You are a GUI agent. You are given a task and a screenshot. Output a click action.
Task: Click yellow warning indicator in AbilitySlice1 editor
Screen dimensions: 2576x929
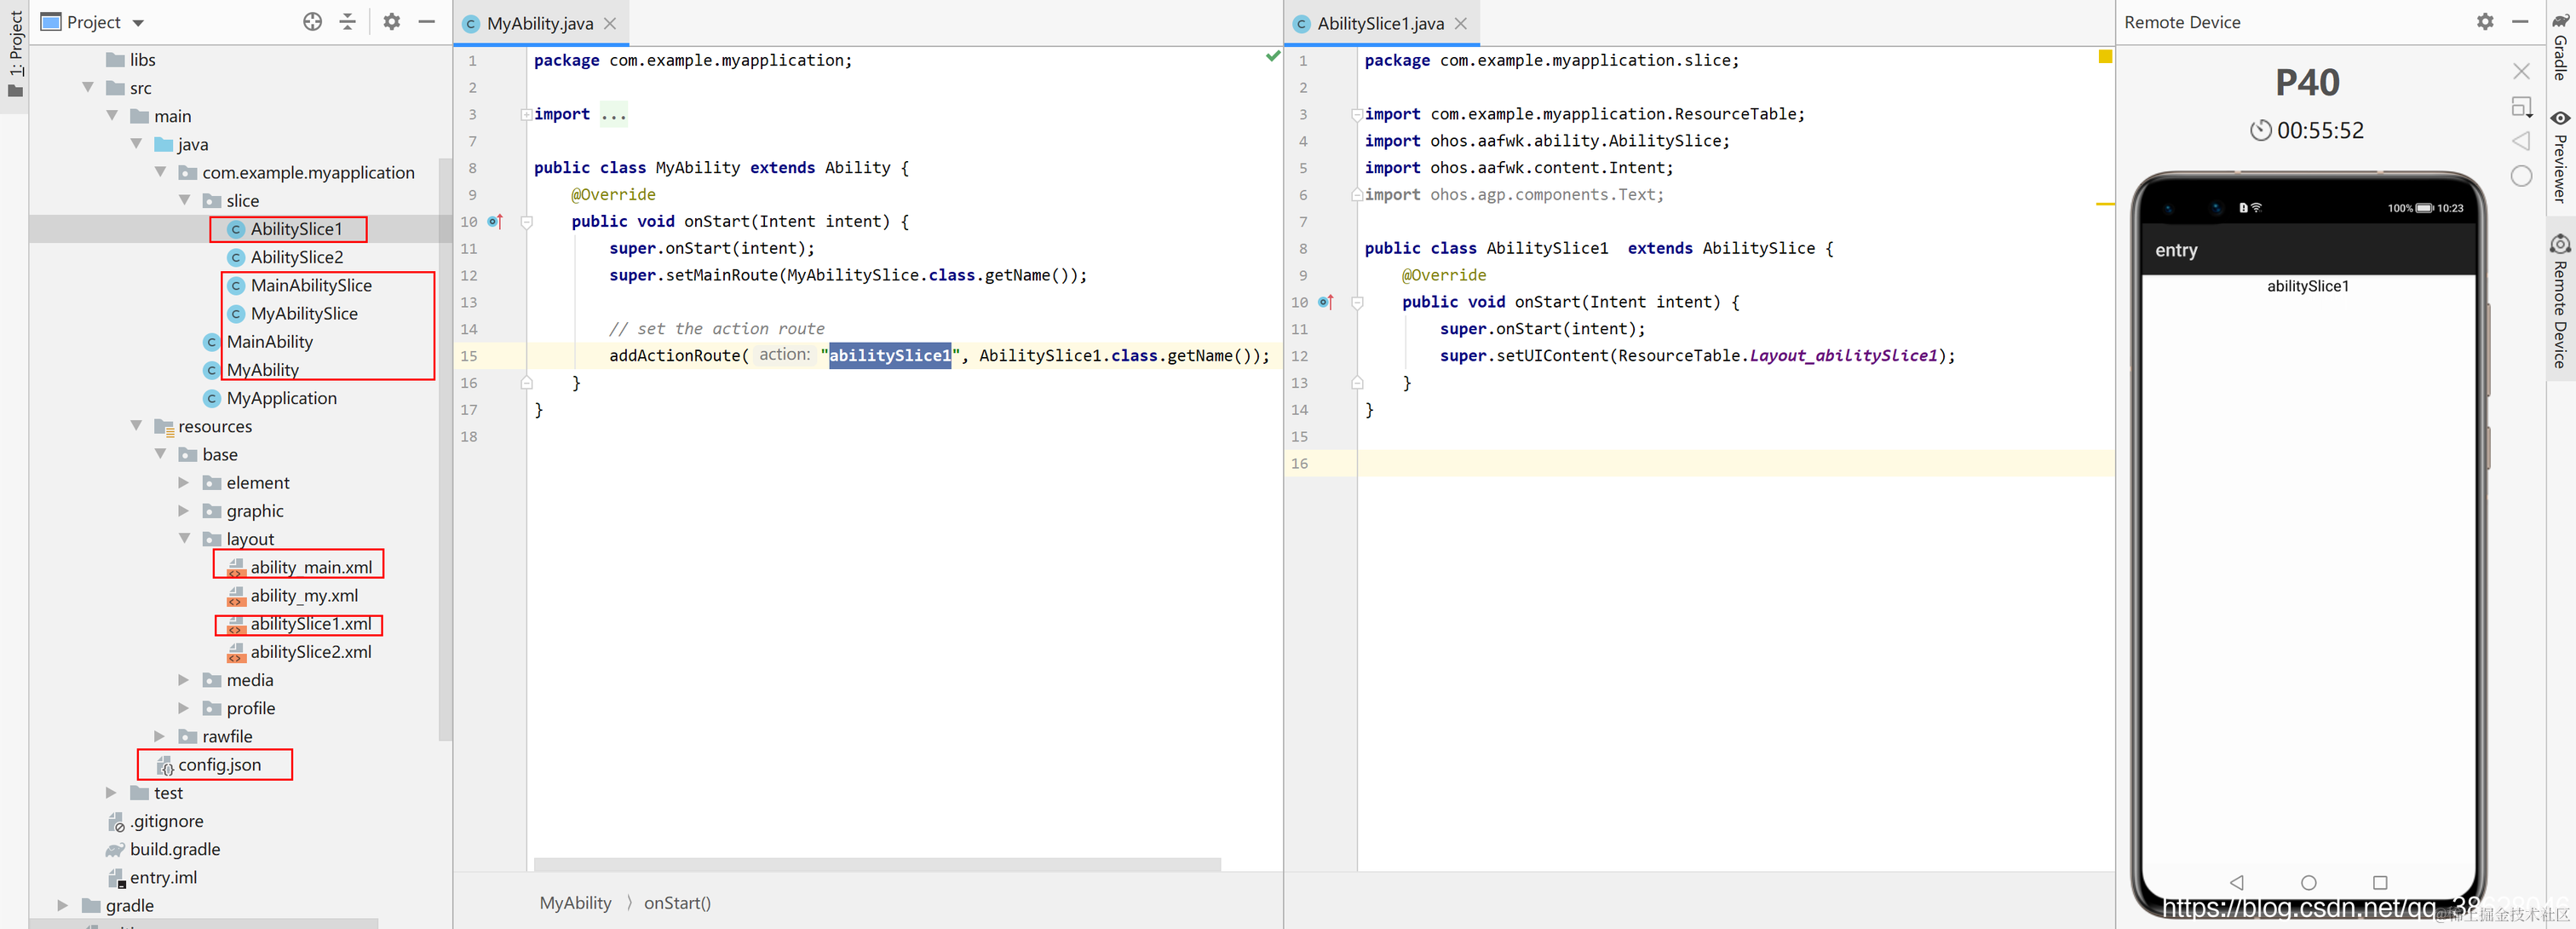pyautogui.click(x=2105, y=57)
